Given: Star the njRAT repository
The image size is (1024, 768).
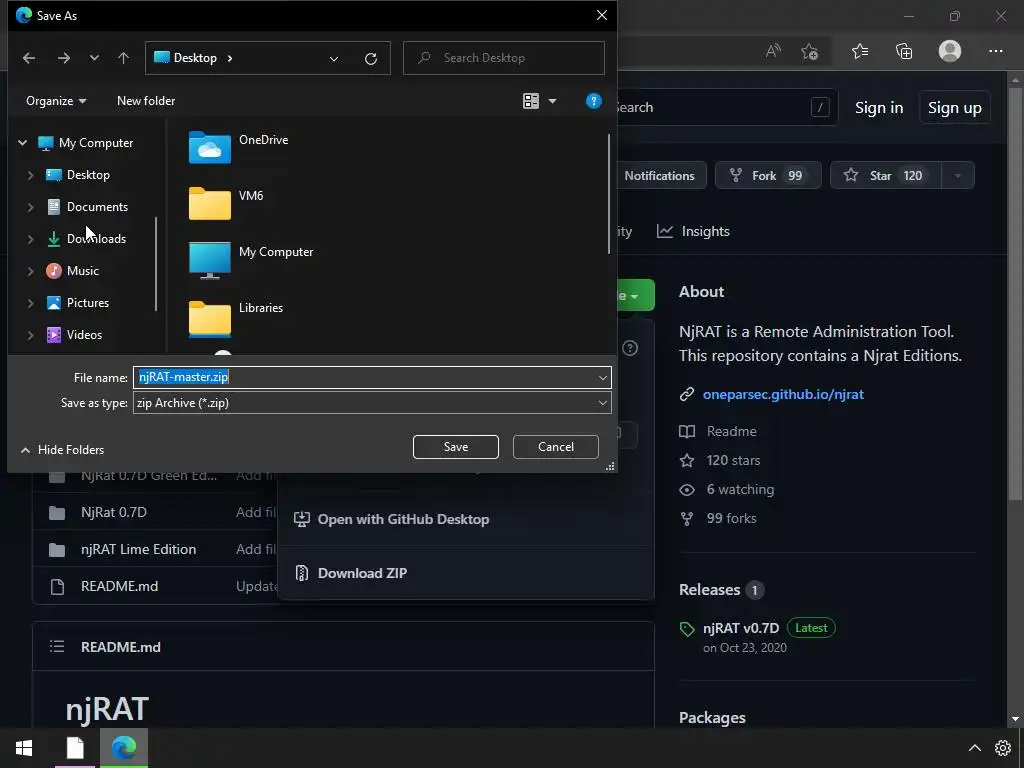Looking at the screenshot, I should (886, 176).
